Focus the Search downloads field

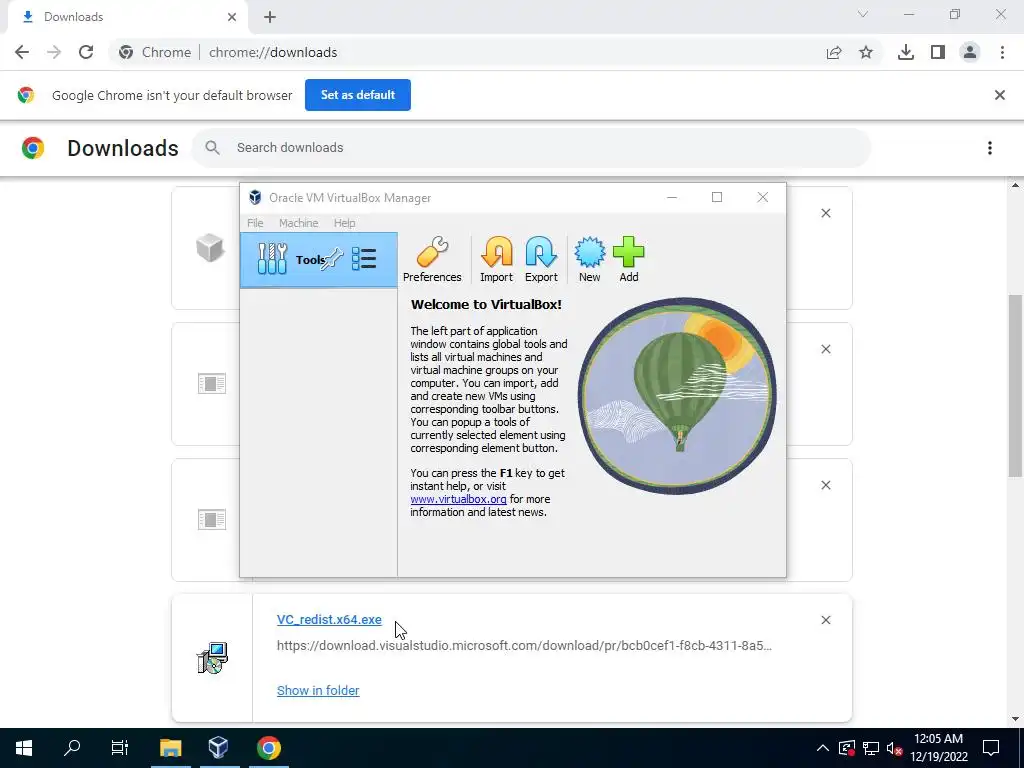point(531,148)
